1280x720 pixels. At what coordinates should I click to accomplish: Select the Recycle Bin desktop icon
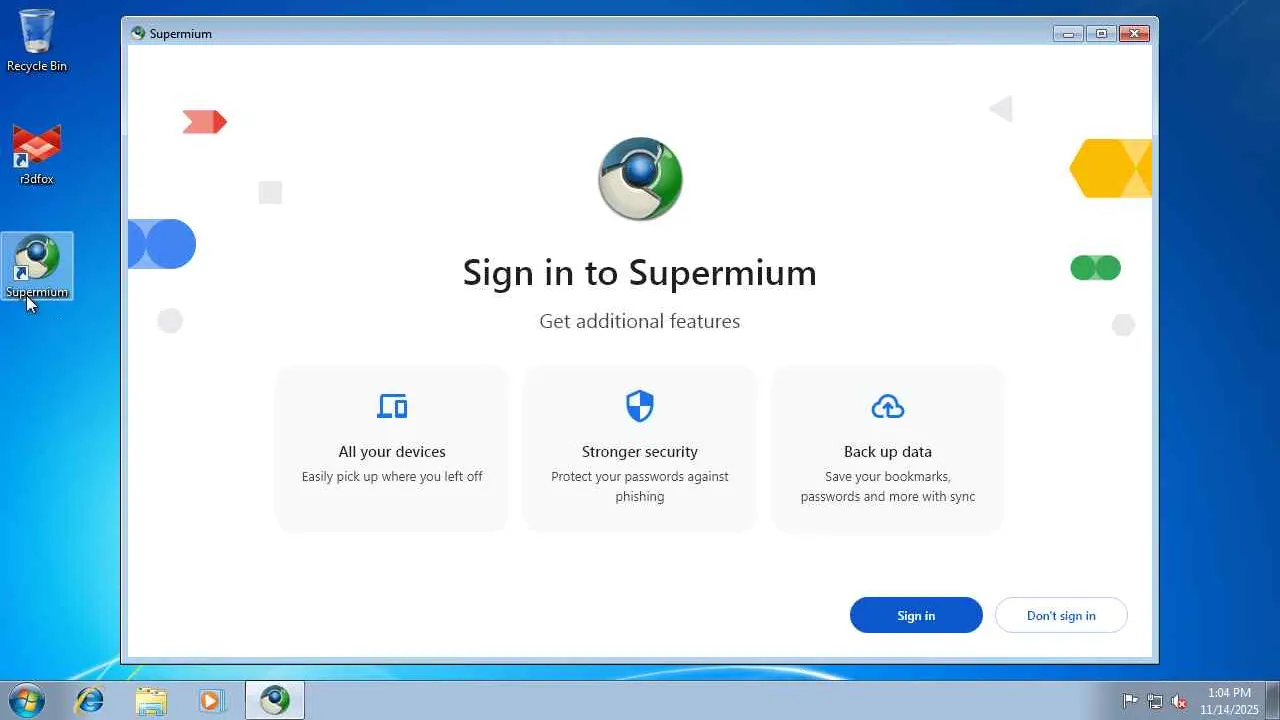[37, 41]
